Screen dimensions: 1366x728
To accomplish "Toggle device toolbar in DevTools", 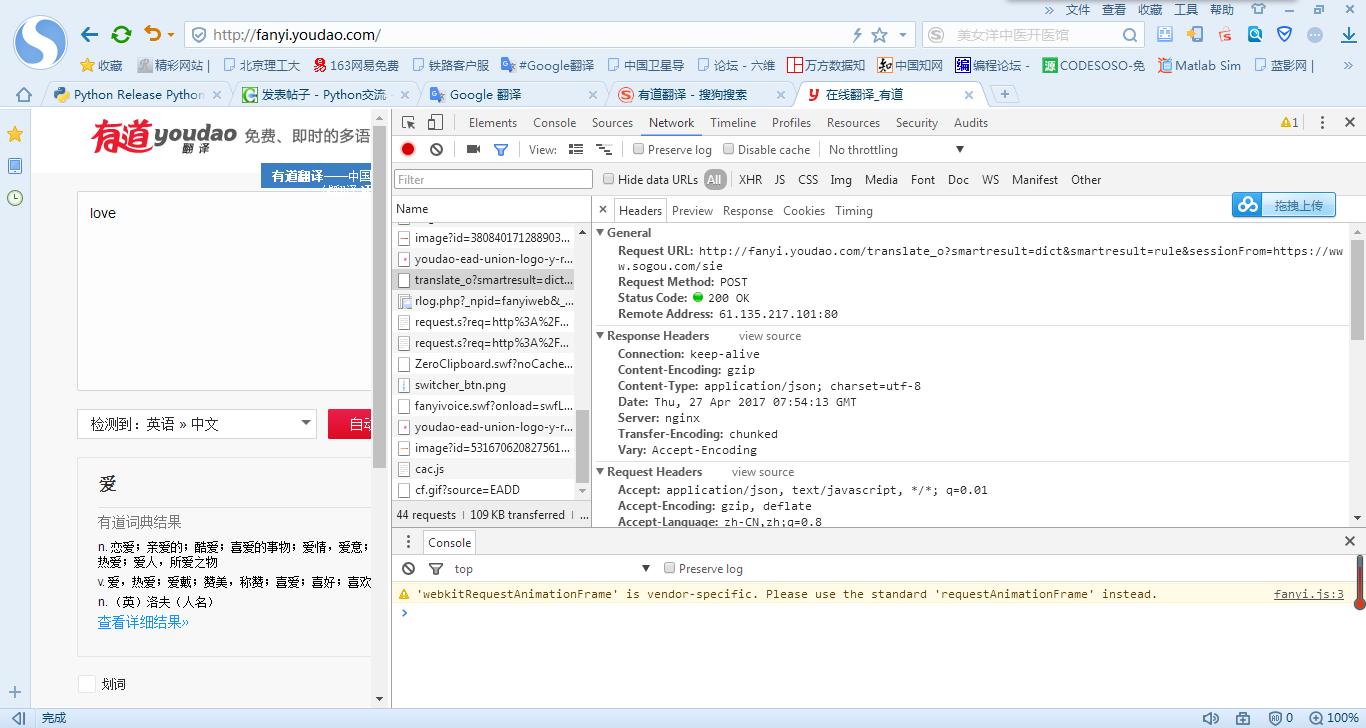I will pyautogui.click(x=435, y=123).
